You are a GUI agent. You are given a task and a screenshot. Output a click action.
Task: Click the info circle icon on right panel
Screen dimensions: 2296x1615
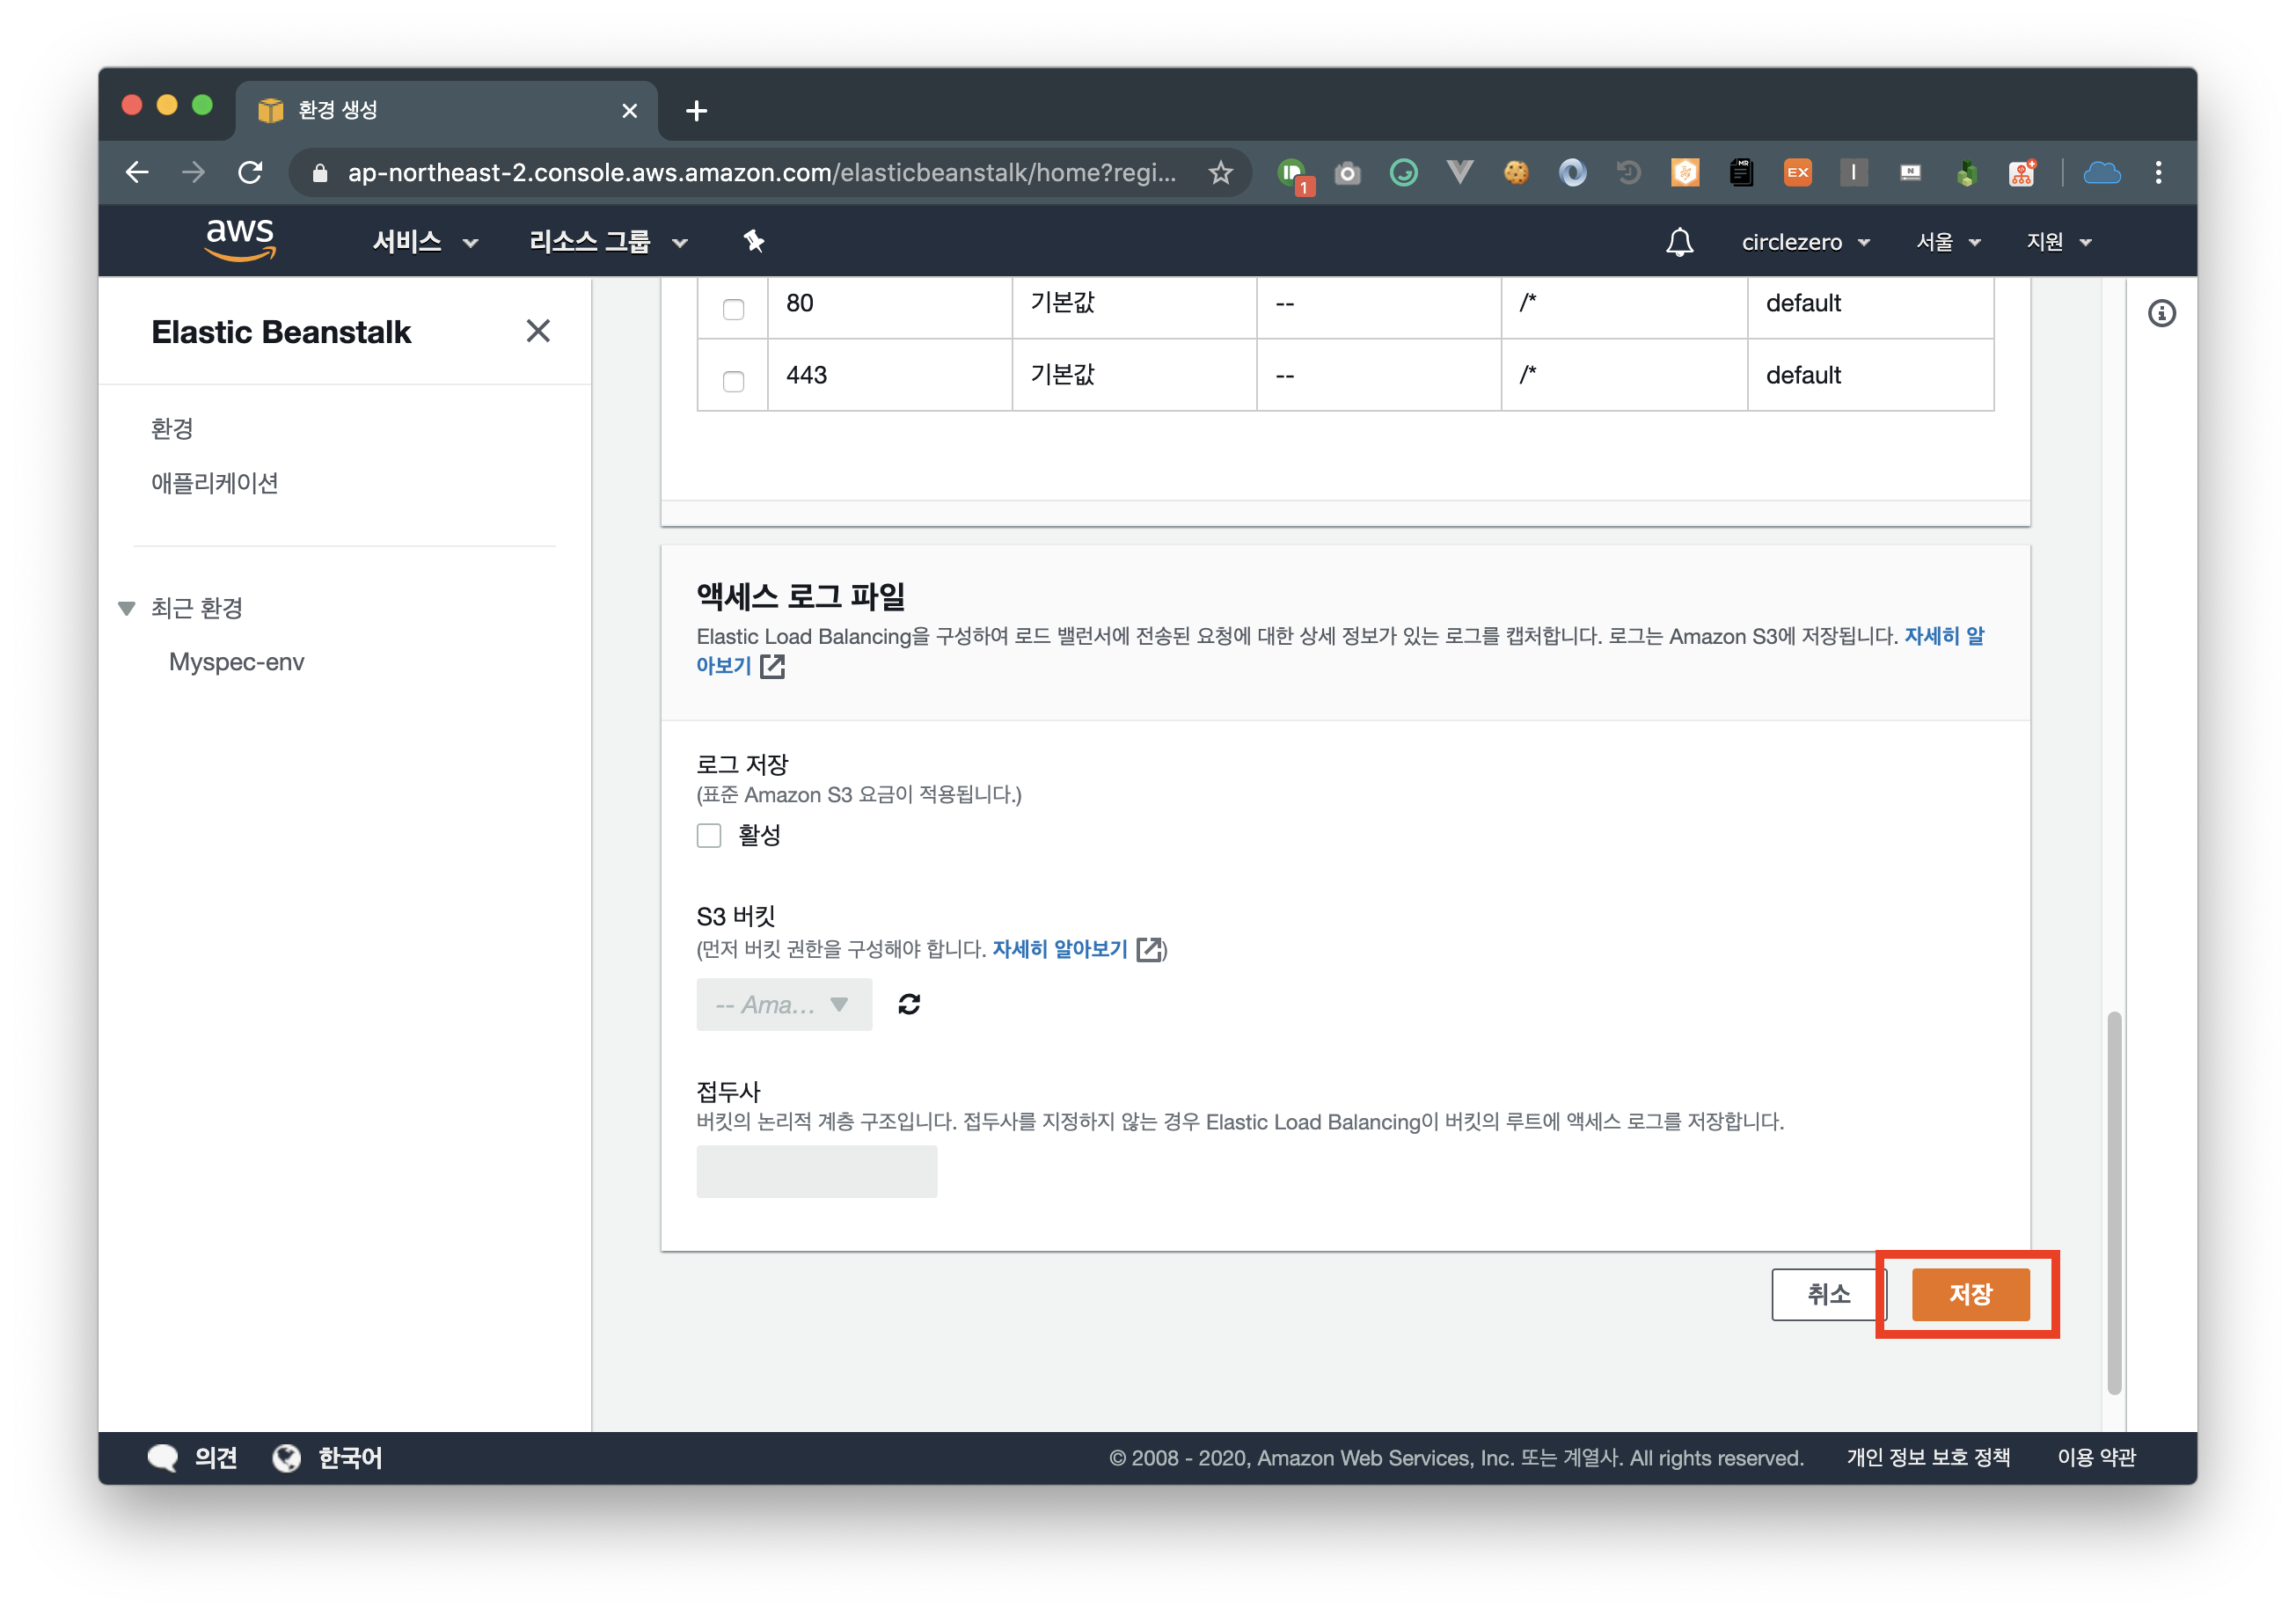[x=2161, y=314]
